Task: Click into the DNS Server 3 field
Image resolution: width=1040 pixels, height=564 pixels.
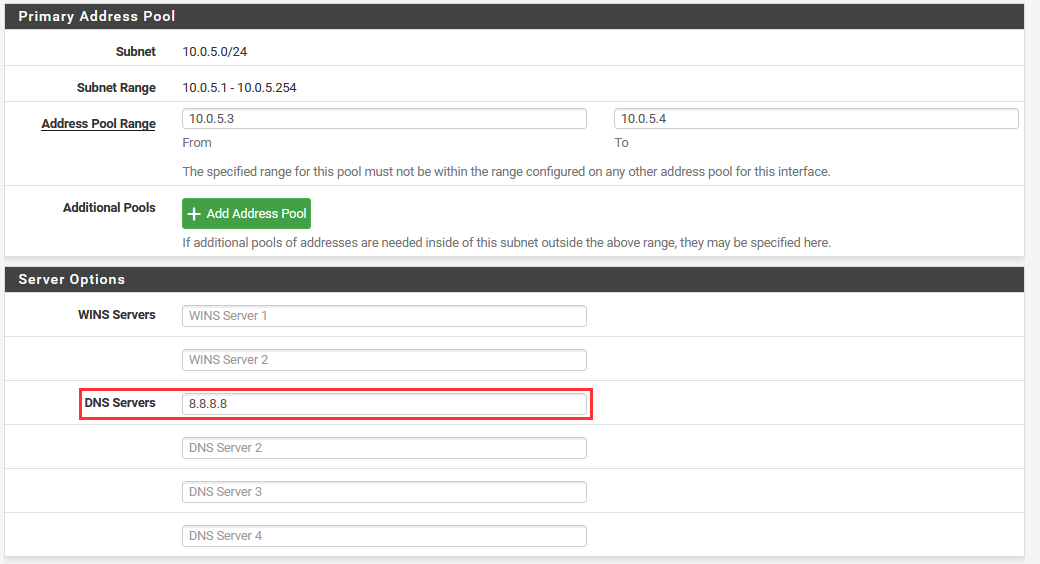Action: 384,492
